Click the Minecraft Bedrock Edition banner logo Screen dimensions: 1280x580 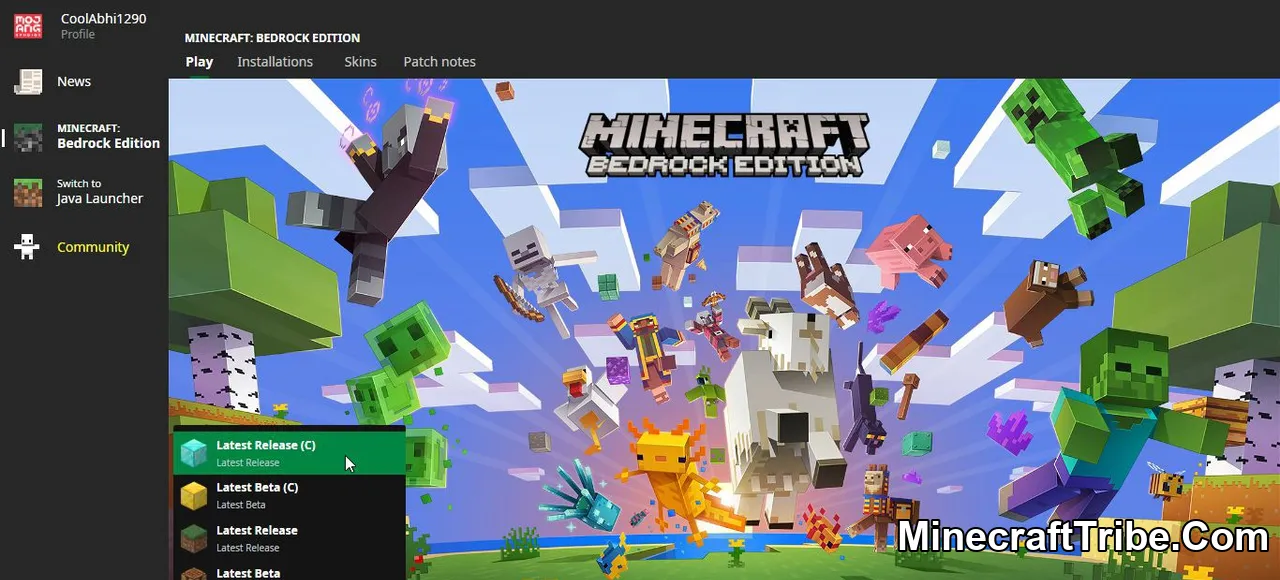pos(725,145)
